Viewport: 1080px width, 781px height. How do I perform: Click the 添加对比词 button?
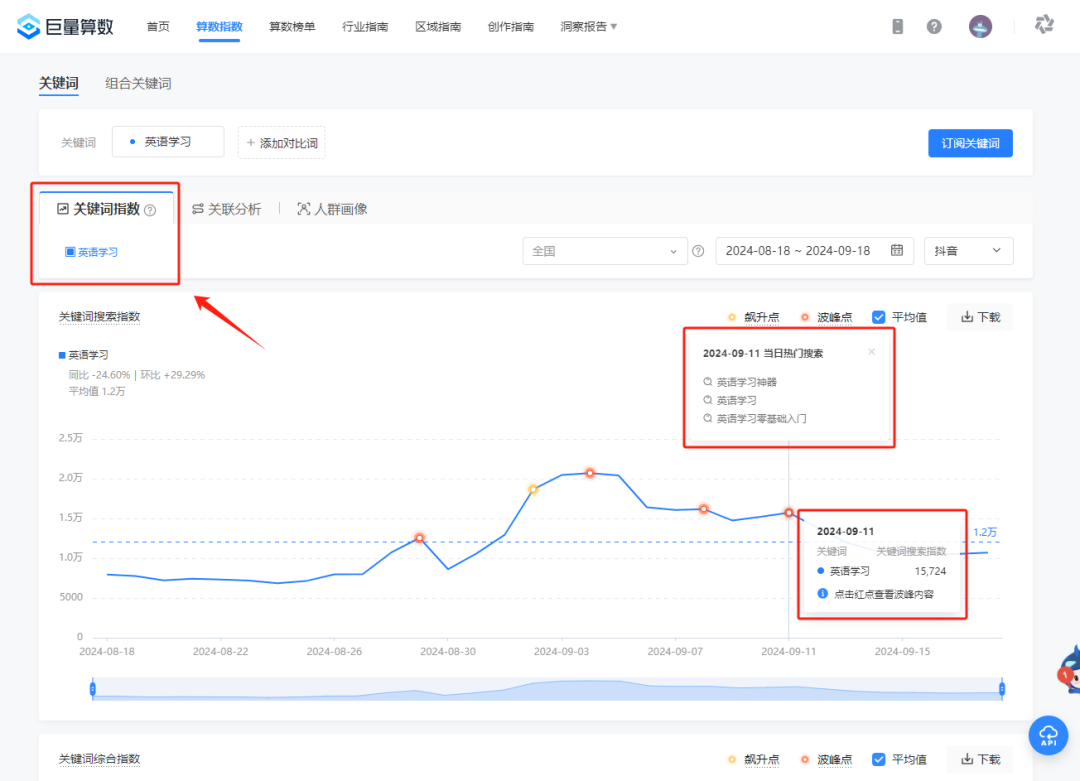coord(281,142)
